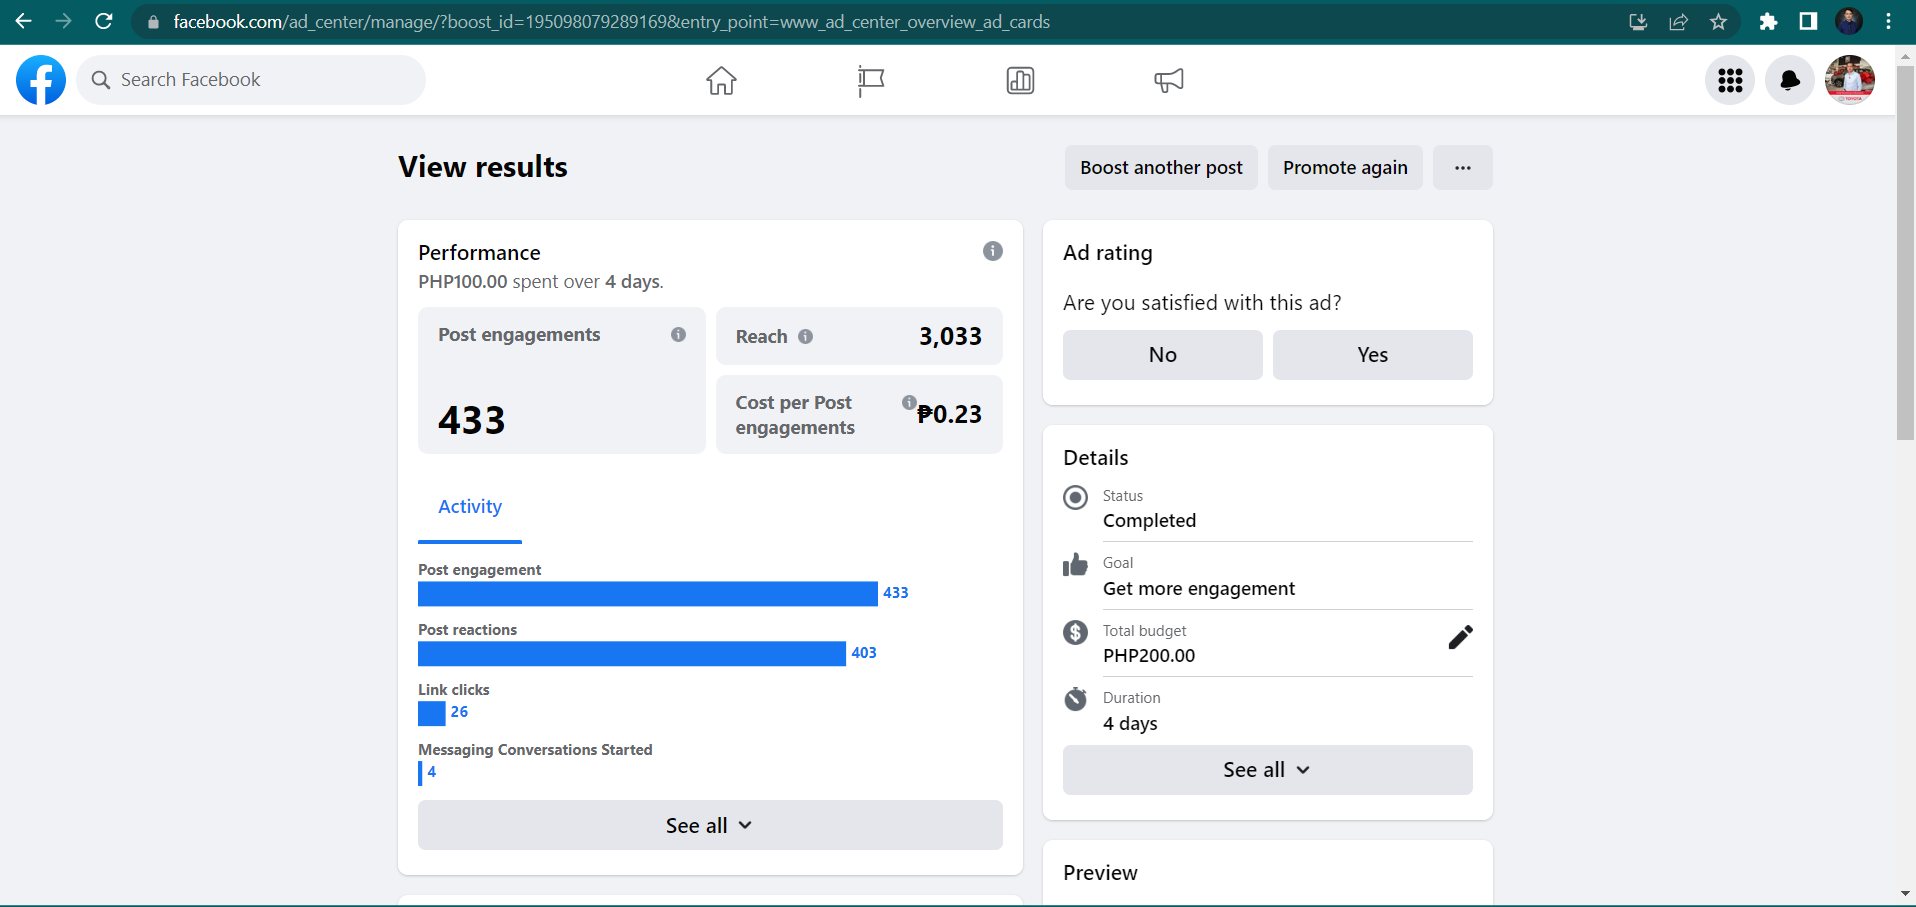Click Promote again button
This screenshot has height=907, width=1916.
(1345, 168)
